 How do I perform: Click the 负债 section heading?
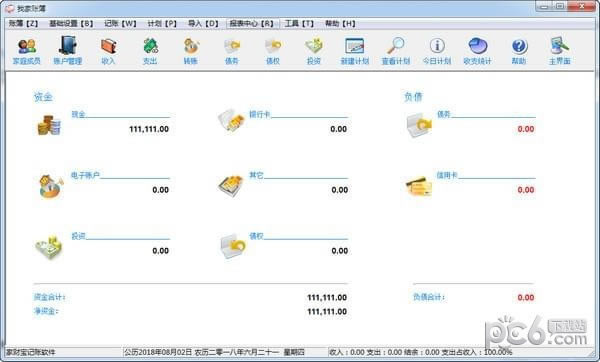(x=413, y=97)
